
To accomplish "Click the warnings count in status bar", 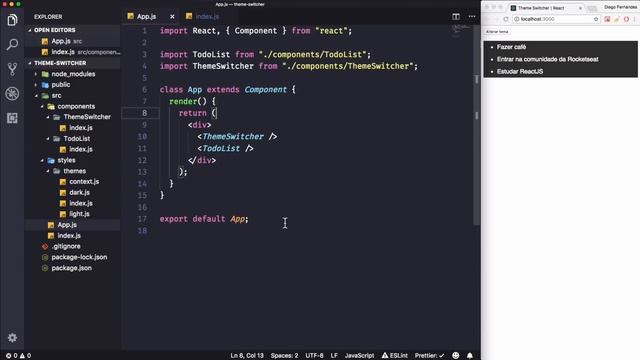I will [x=25, y=356].
